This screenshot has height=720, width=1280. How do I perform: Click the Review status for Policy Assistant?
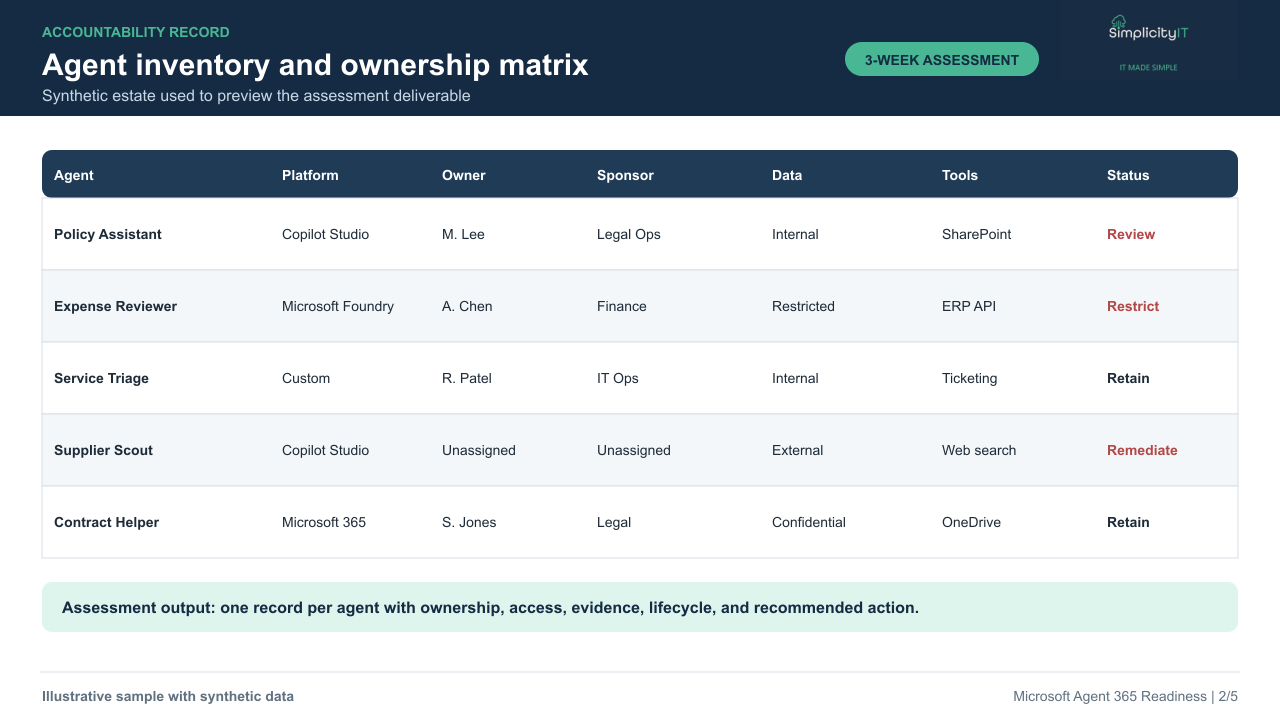tap(1131, 234)
